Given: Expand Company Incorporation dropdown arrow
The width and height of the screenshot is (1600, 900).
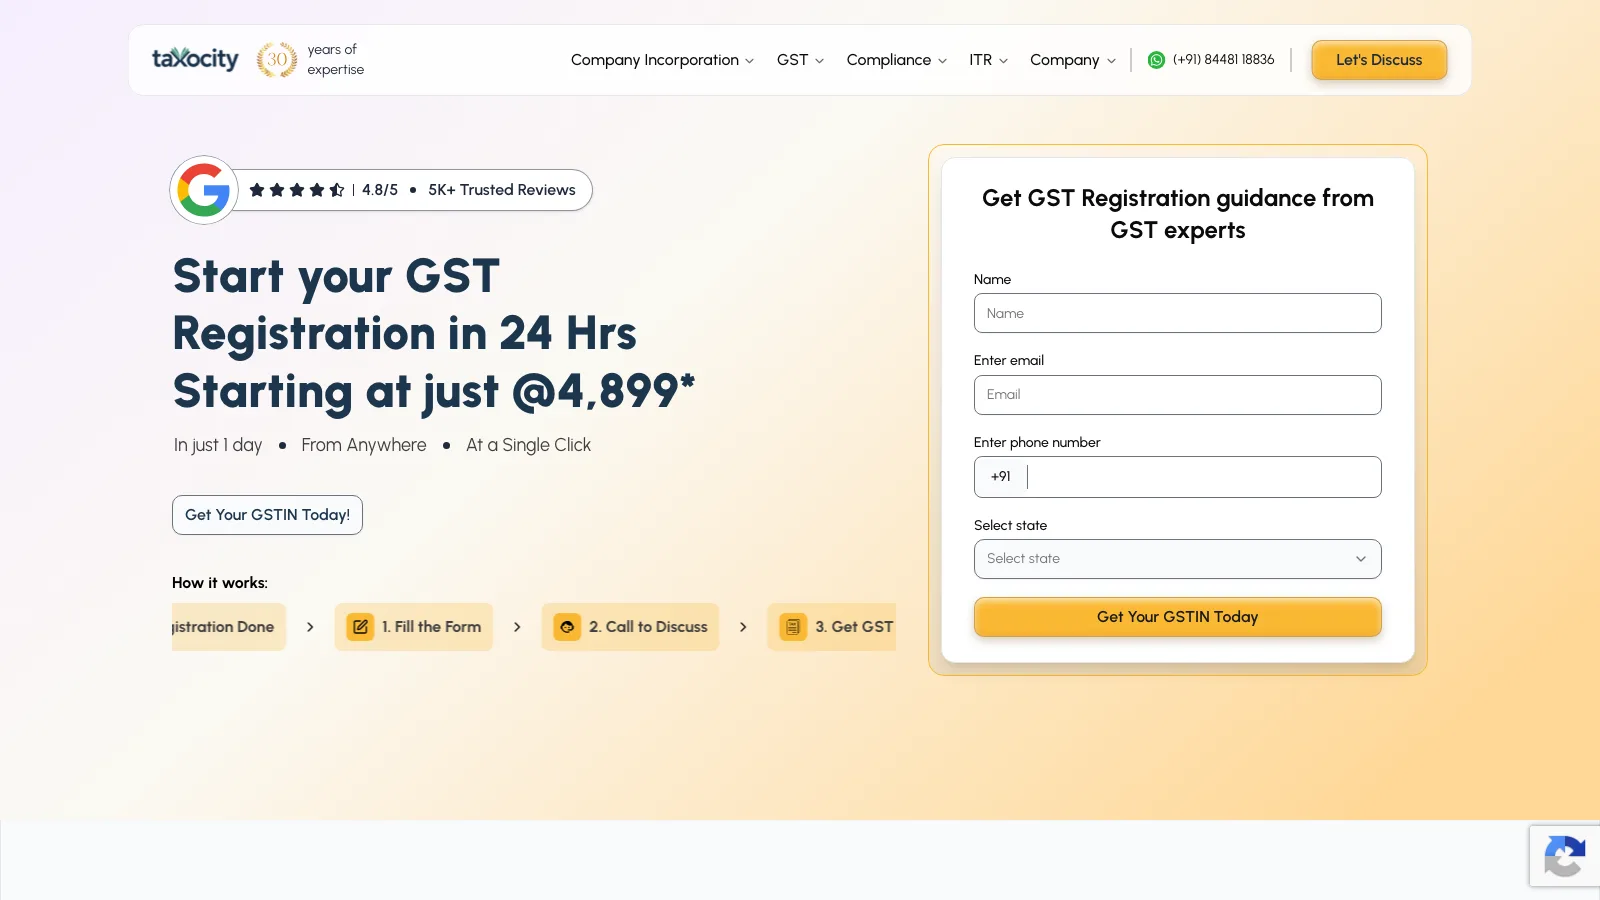Looking at the screenshot, I should tap(749, 61).
